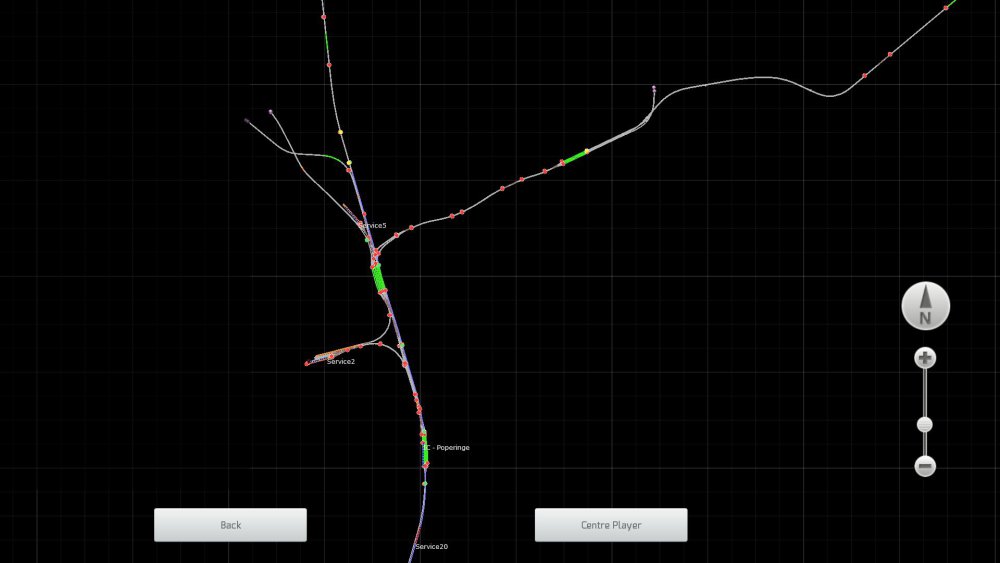
Task: Click dark end marker of far northwest siding
Action: click(x=247, y=121)
